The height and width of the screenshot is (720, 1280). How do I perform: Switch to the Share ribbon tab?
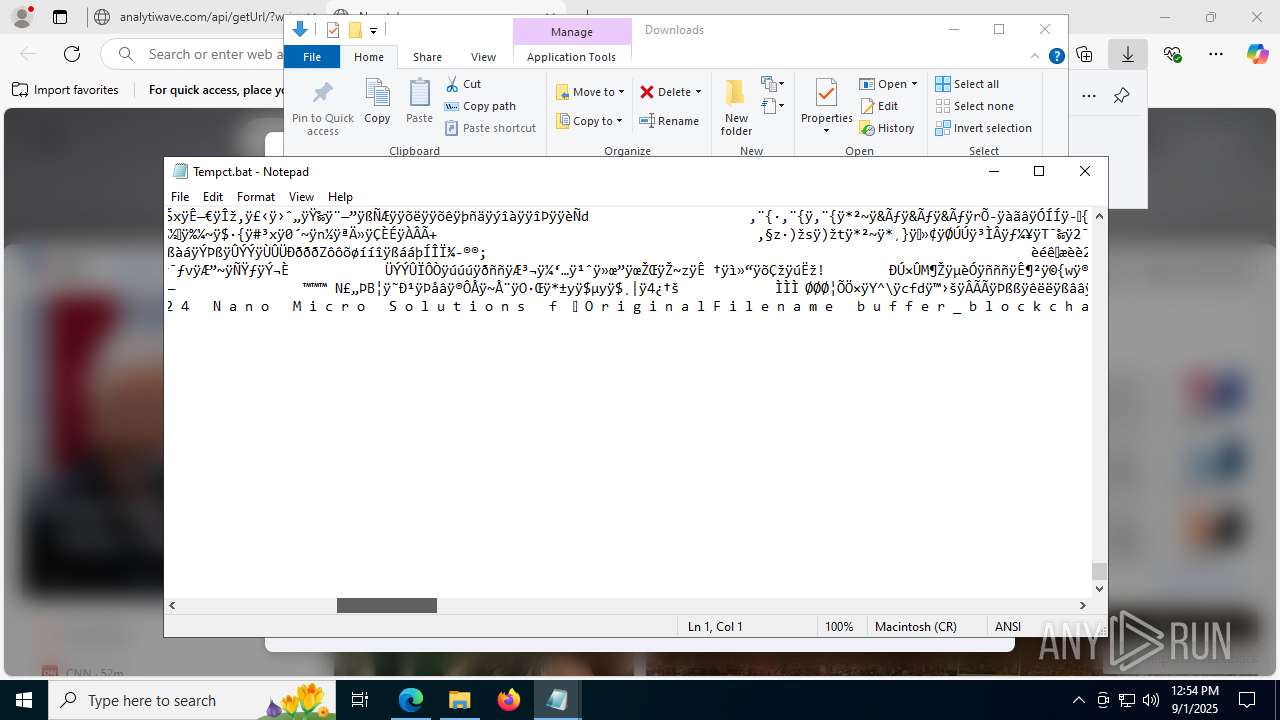(427, 57)
